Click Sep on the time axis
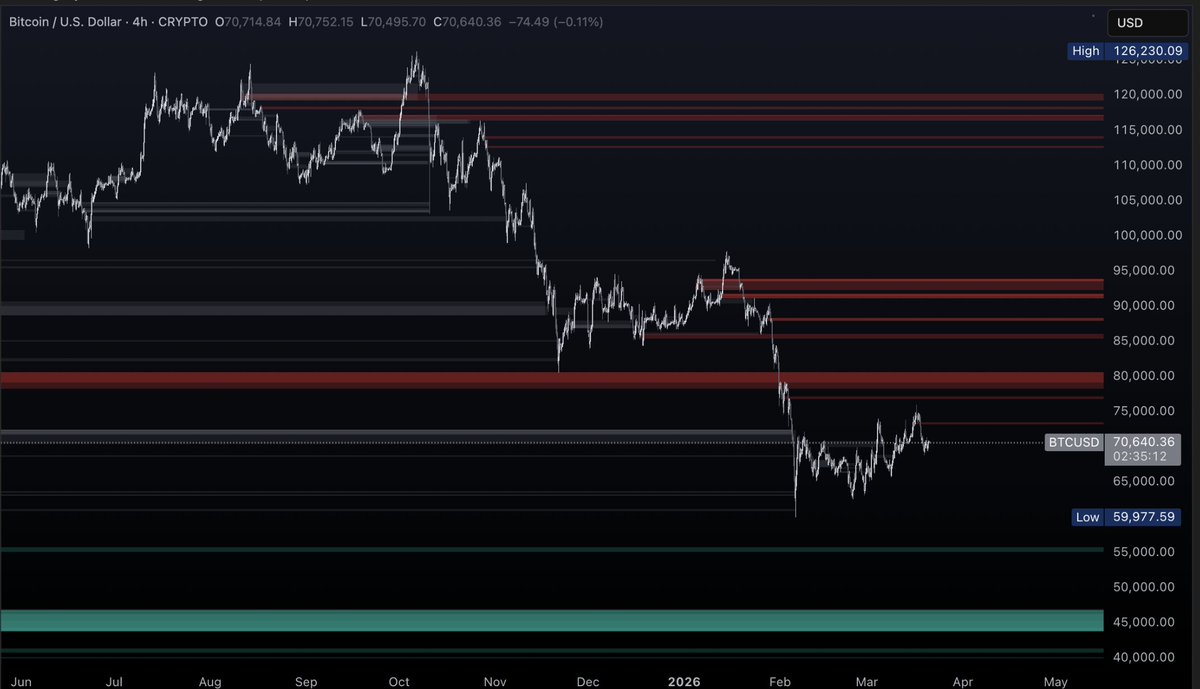 click(x=304, y=681)
